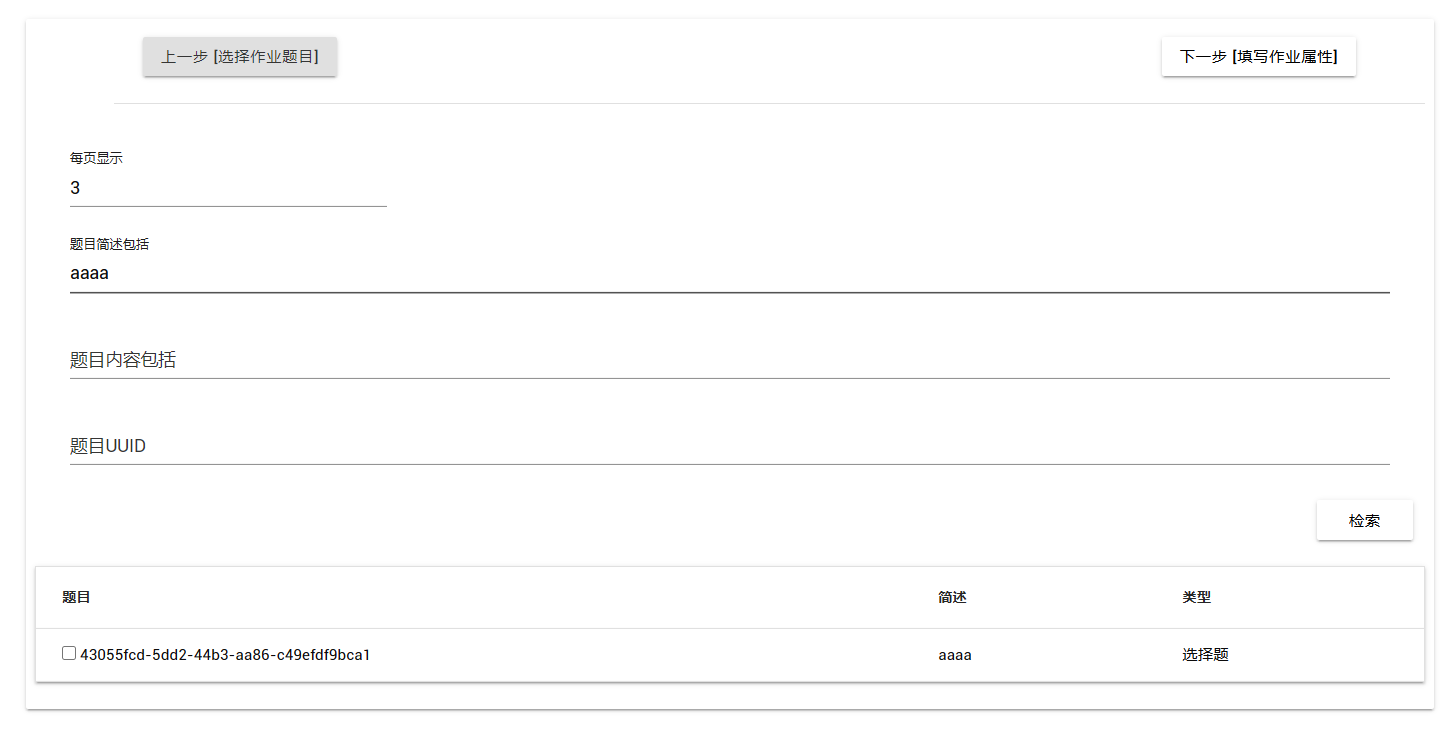Click the divider line below the step buttons
This screenshot has width=1446, height=733.
[768, 103]
